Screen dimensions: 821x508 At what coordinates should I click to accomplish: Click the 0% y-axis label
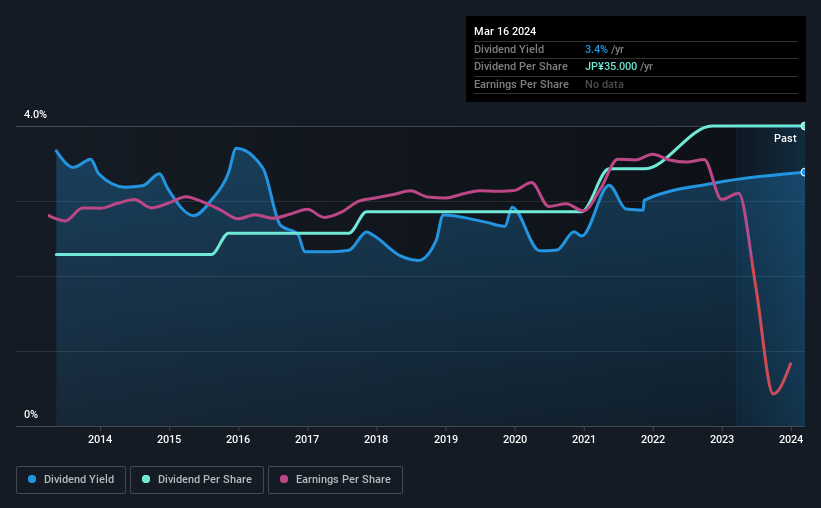pyautogui.click(x=31, y=414)
